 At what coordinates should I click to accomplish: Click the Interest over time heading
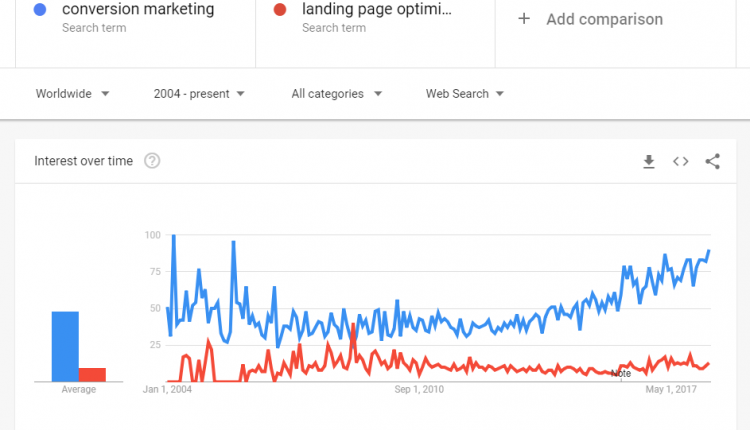[x=83, y=161]
